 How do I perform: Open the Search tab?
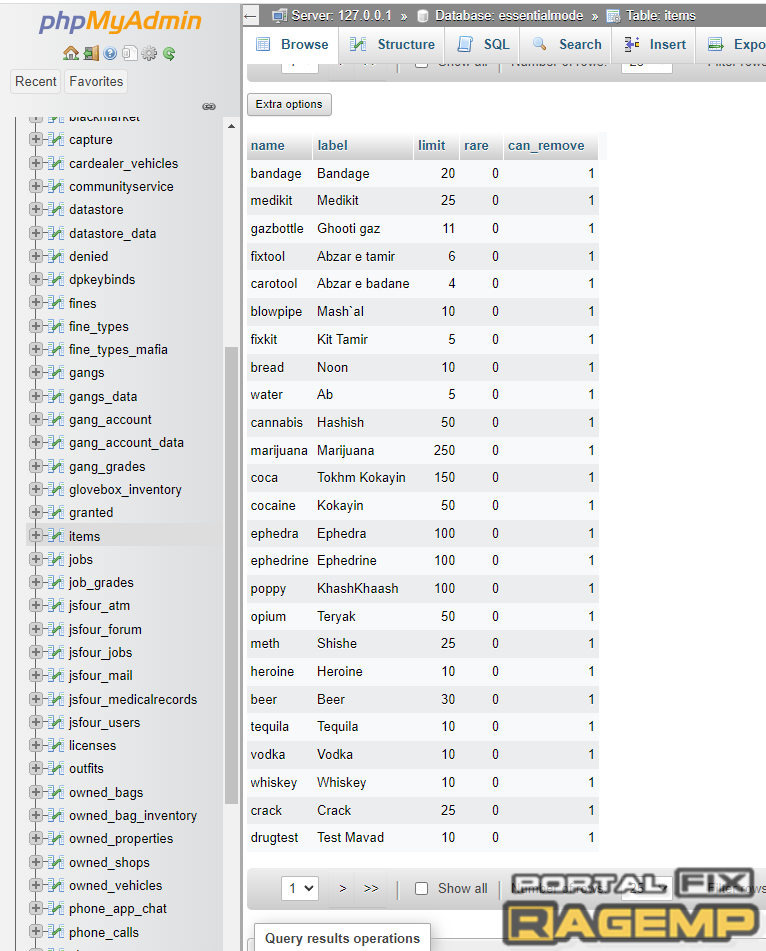[x=566, y=44]
